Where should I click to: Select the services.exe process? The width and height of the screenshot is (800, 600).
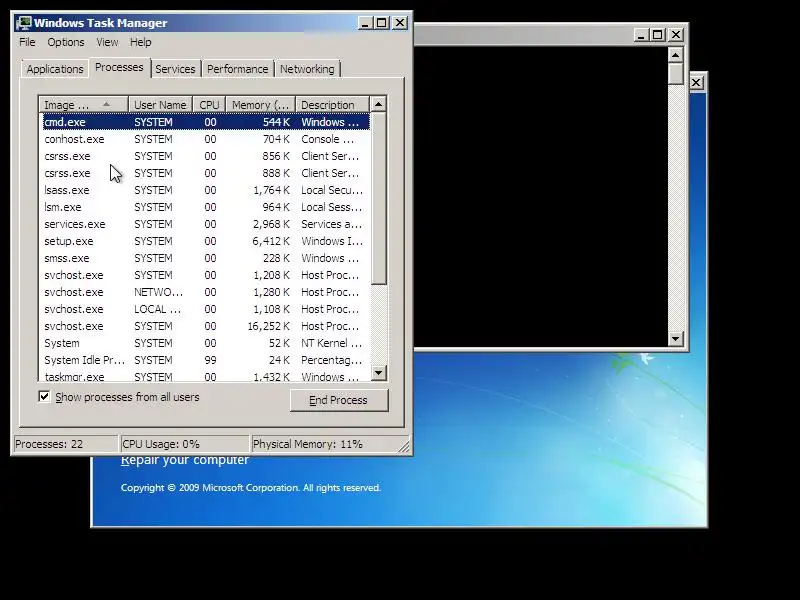[205, 224]
